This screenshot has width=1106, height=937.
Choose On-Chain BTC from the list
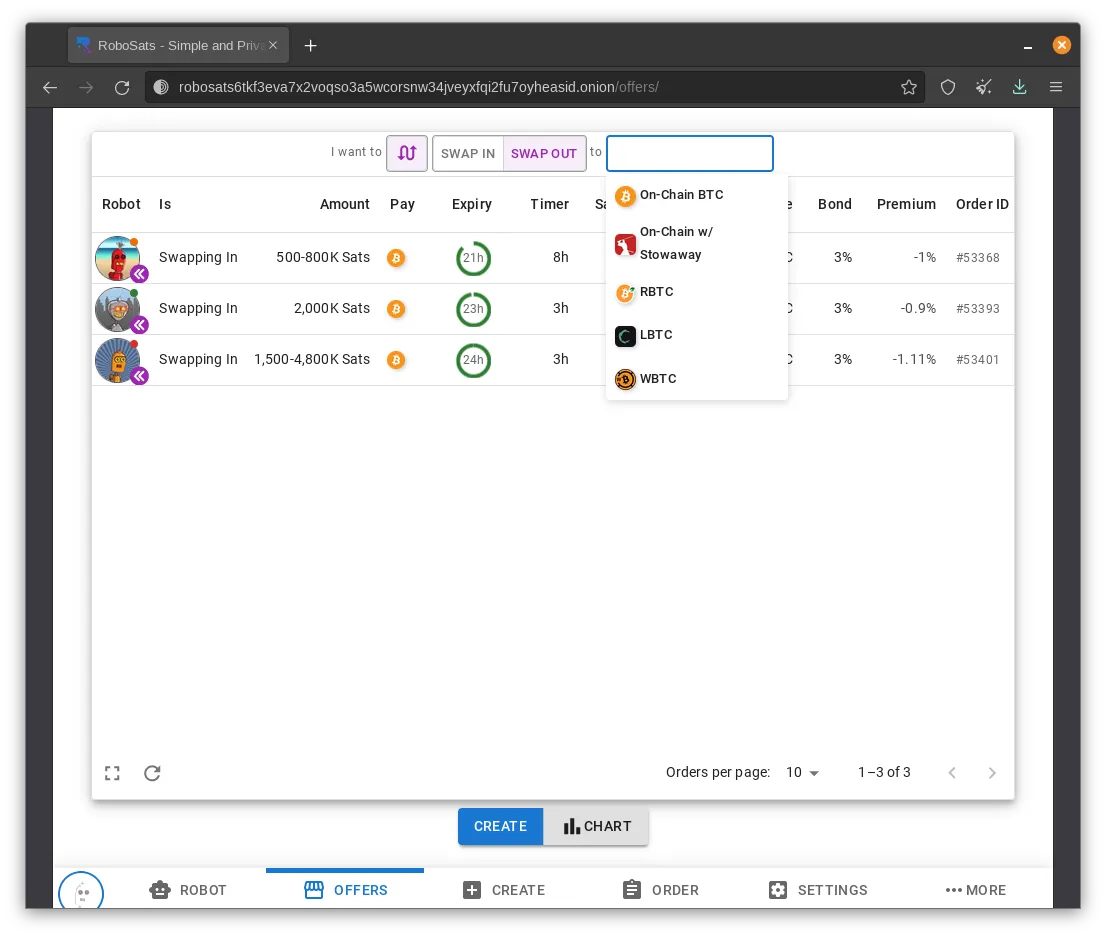tap(696, 195)
